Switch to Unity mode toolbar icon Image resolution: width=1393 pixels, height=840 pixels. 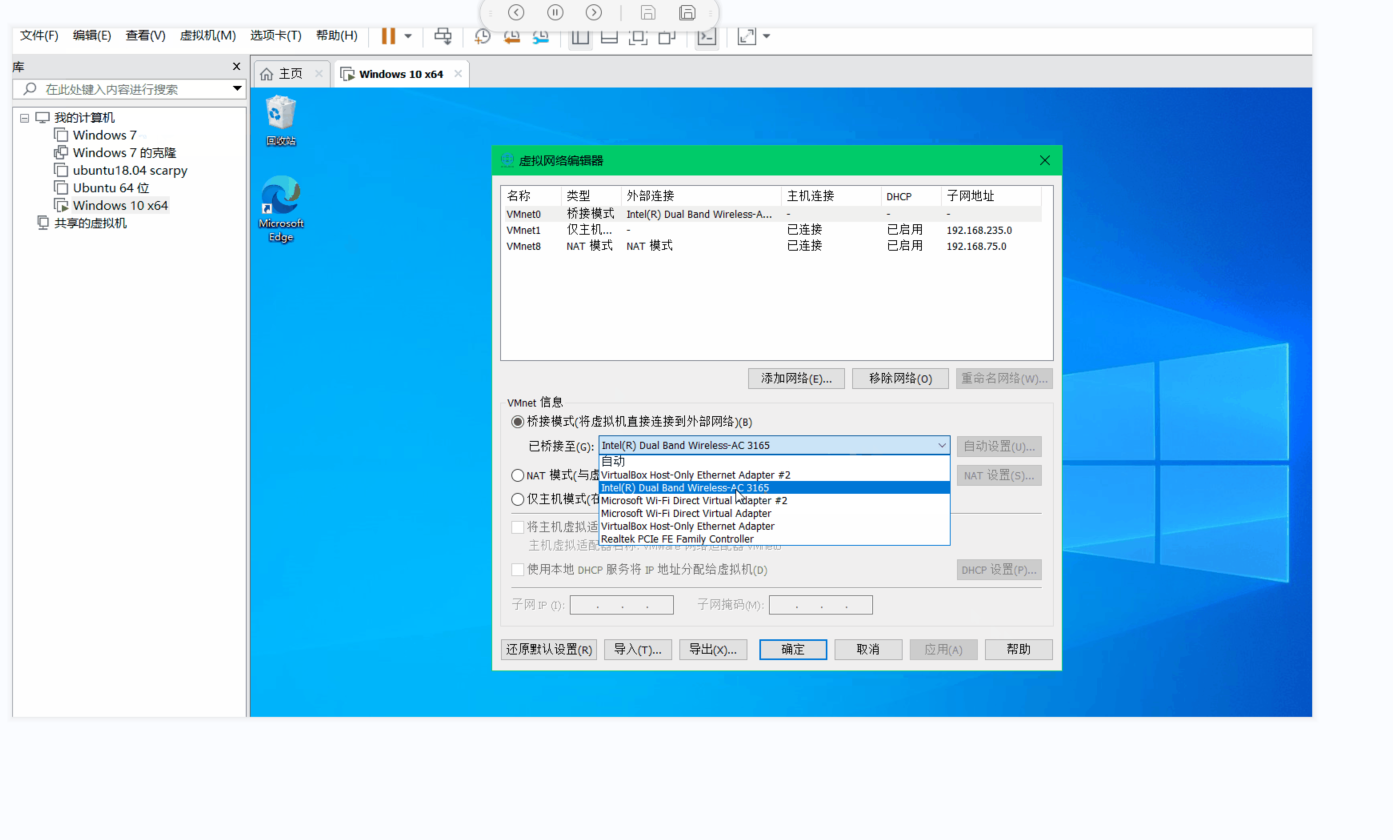click(667, 37)
